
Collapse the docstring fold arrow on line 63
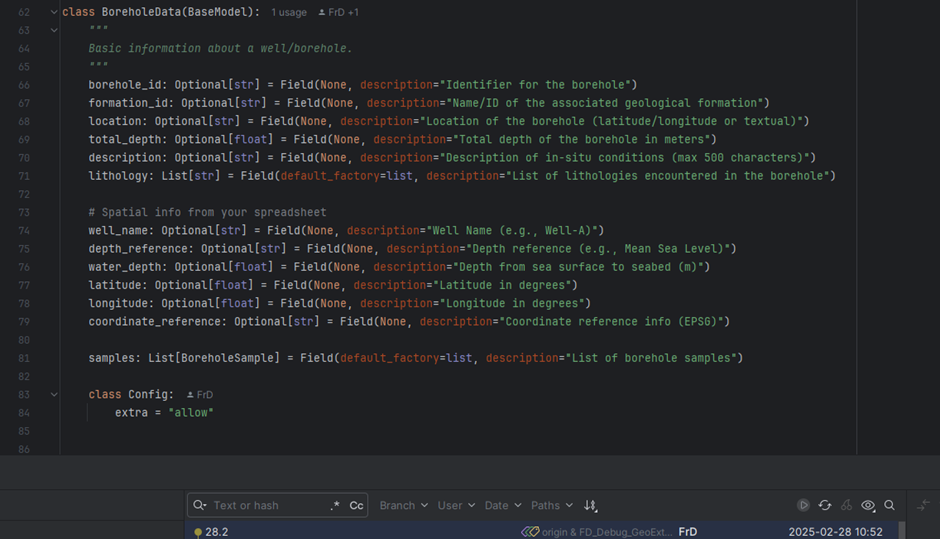point(54,30)
